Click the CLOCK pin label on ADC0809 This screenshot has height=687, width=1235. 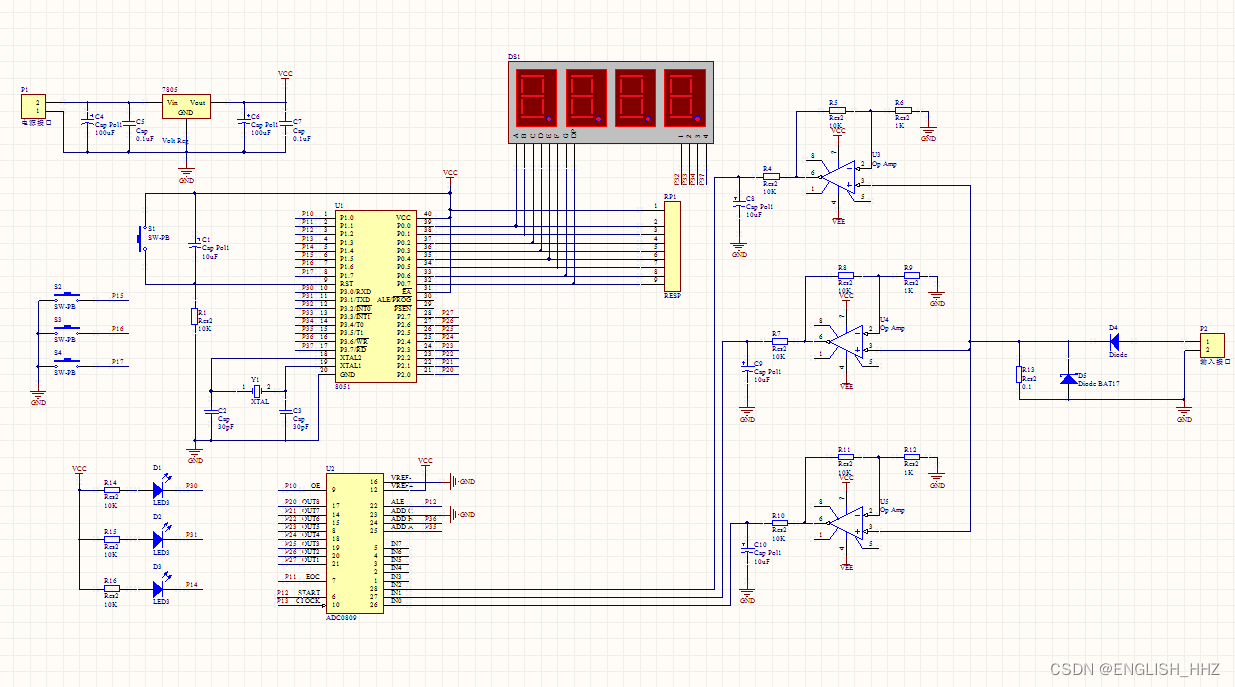click(x=308, y=601)
